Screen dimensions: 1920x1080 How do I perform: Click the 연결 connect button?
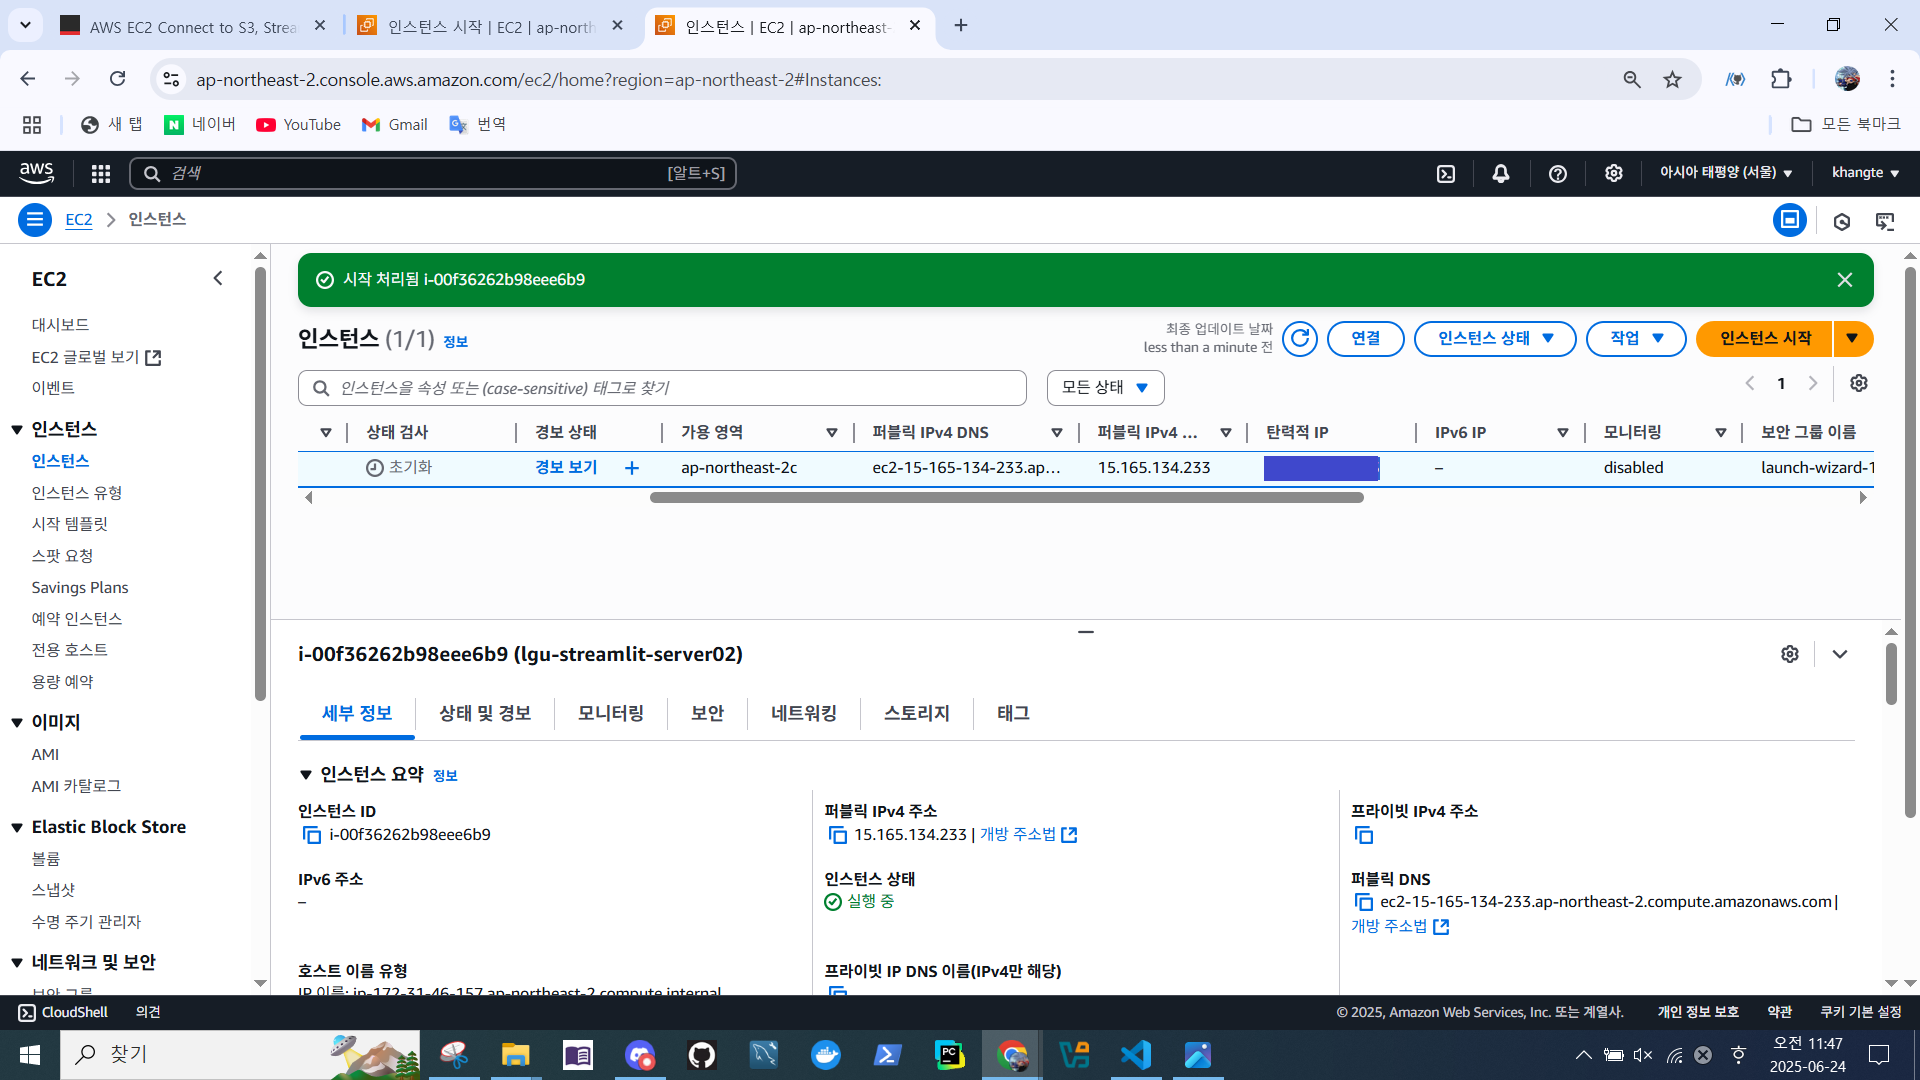pos(1366,339)
